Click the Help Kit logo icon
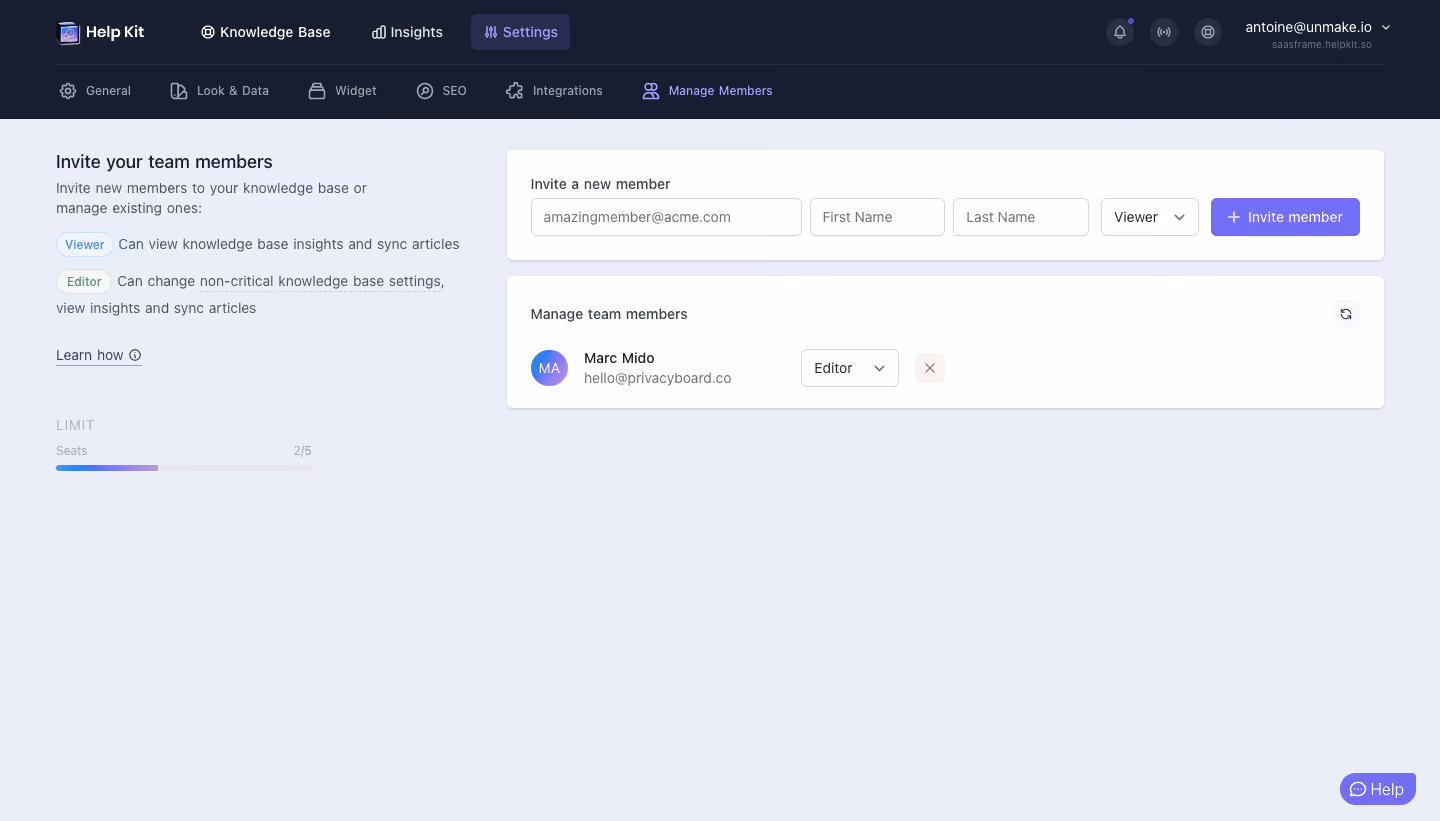Screen dimensions: 1440x821 (x=68, y=32)
